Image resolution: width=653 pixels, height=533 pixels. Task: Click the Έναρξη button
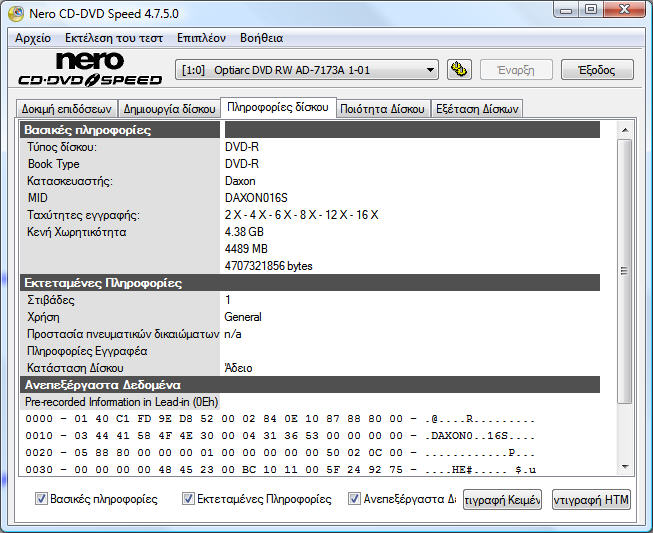pyautogui.click(x=516, y=70)
